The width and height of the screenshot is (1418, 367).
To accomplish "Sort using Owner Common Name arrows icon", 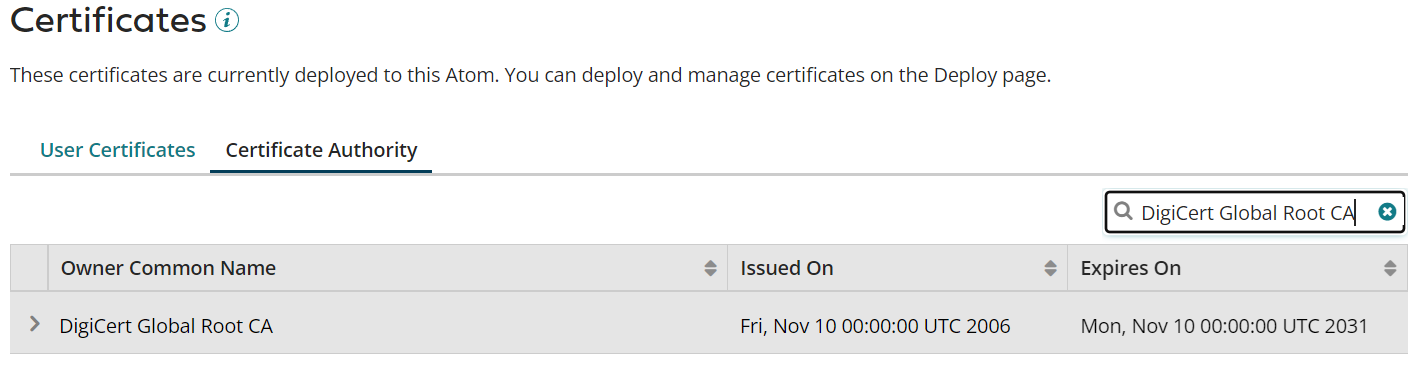I will coord(710,268).
